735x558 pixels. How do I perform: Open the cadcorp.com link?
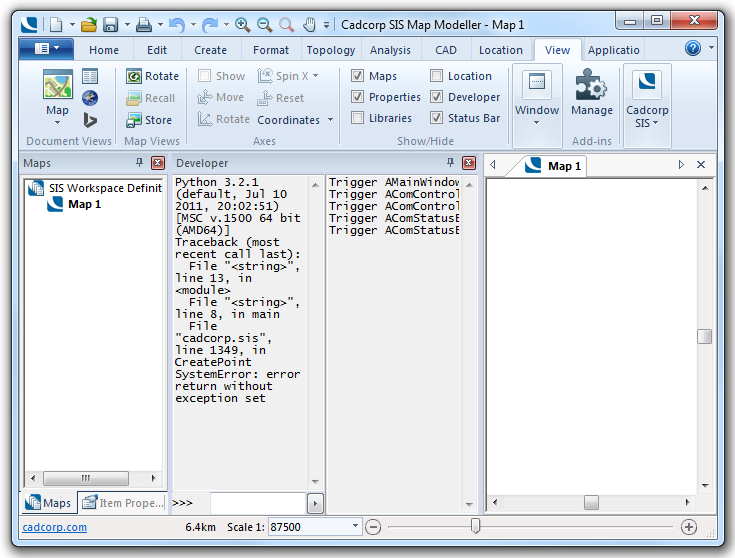pos(54,527)
